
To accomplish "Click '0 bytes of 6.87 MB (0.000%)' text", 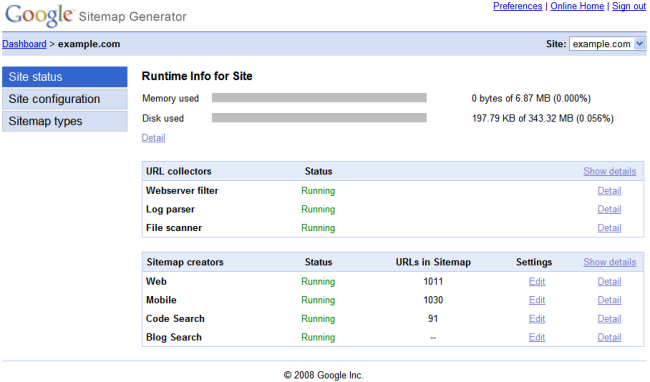I will point(531,98).
